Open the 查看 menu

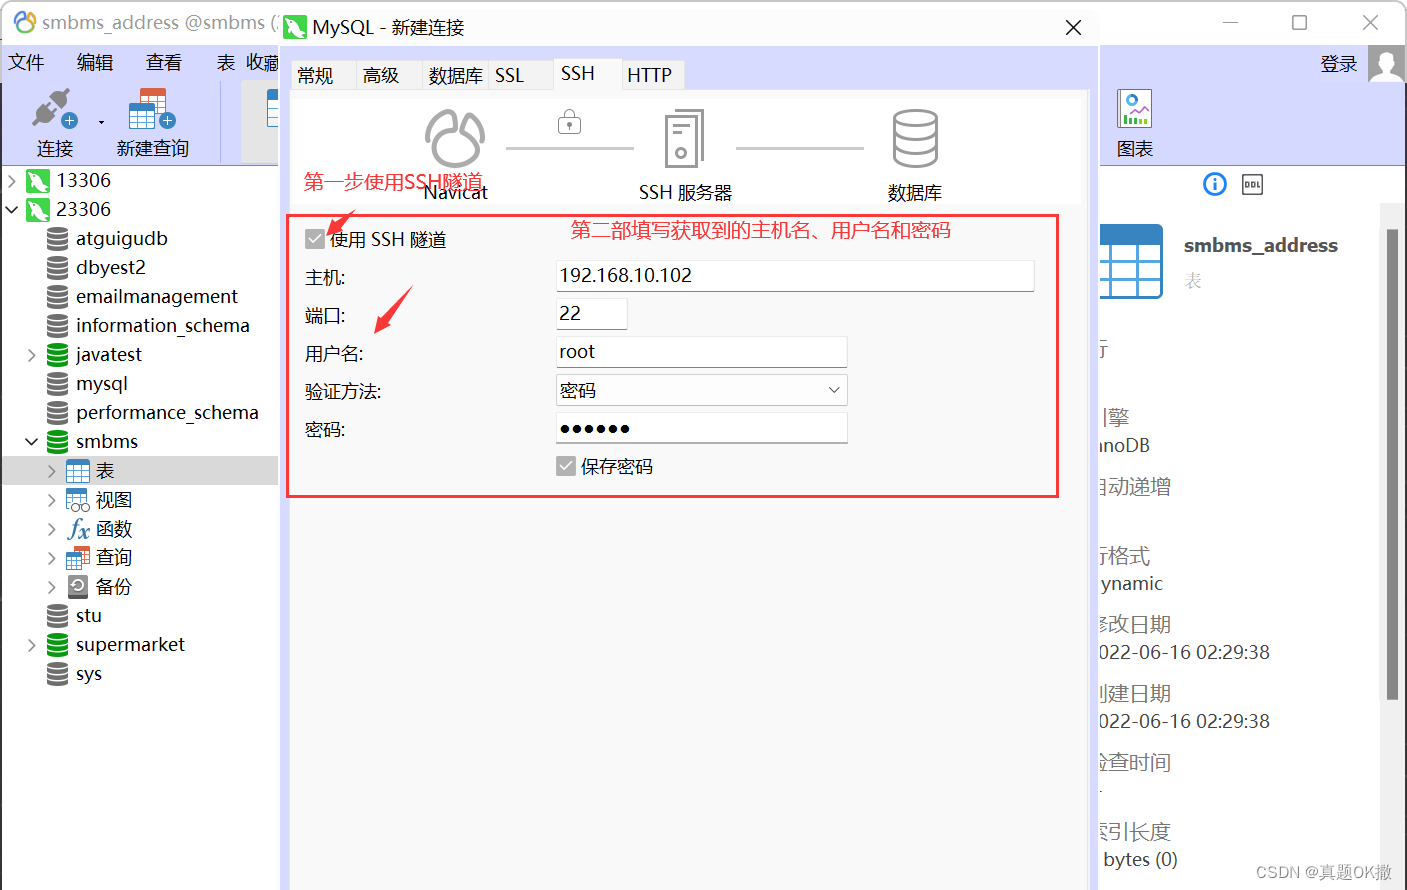pyautogui.click(x=163, y=62)
